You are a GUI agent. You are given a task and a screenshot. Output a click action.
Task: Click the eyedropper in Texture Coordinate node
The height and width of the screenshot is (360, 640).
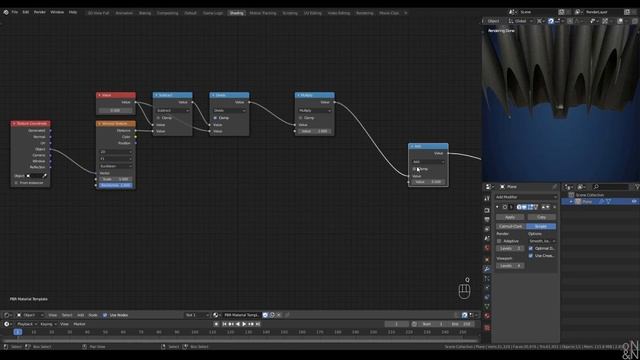(x=45, y=176)
